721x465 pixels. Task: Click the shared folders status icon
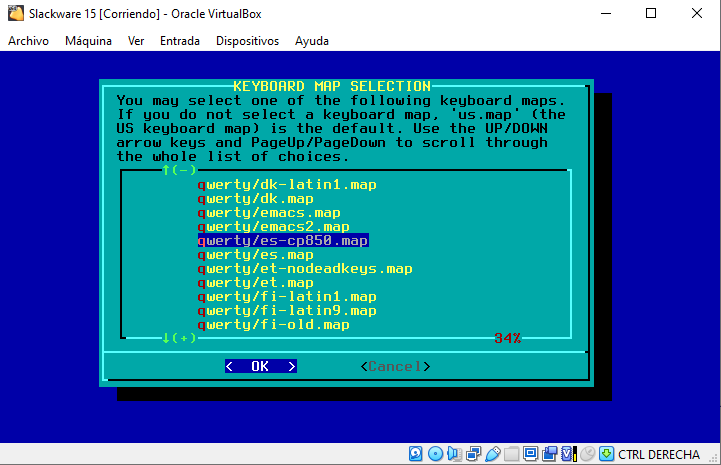(x=511, y=454)
